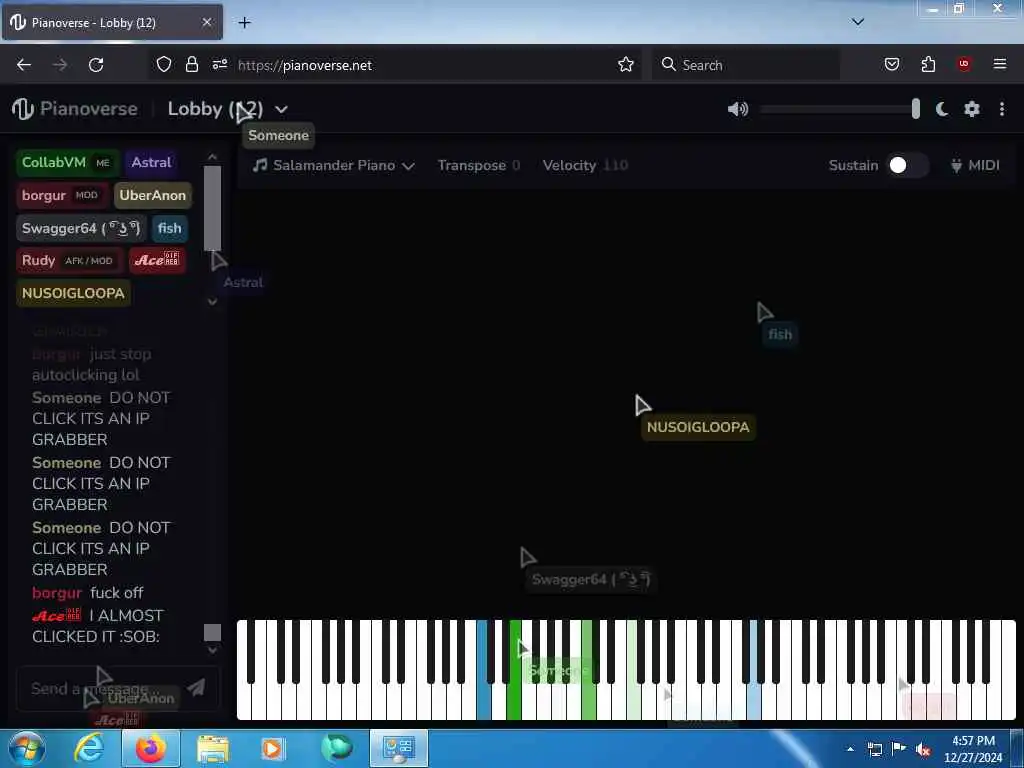
Task: Open the Firefox hamburger menu
Action: point(1000,64)
